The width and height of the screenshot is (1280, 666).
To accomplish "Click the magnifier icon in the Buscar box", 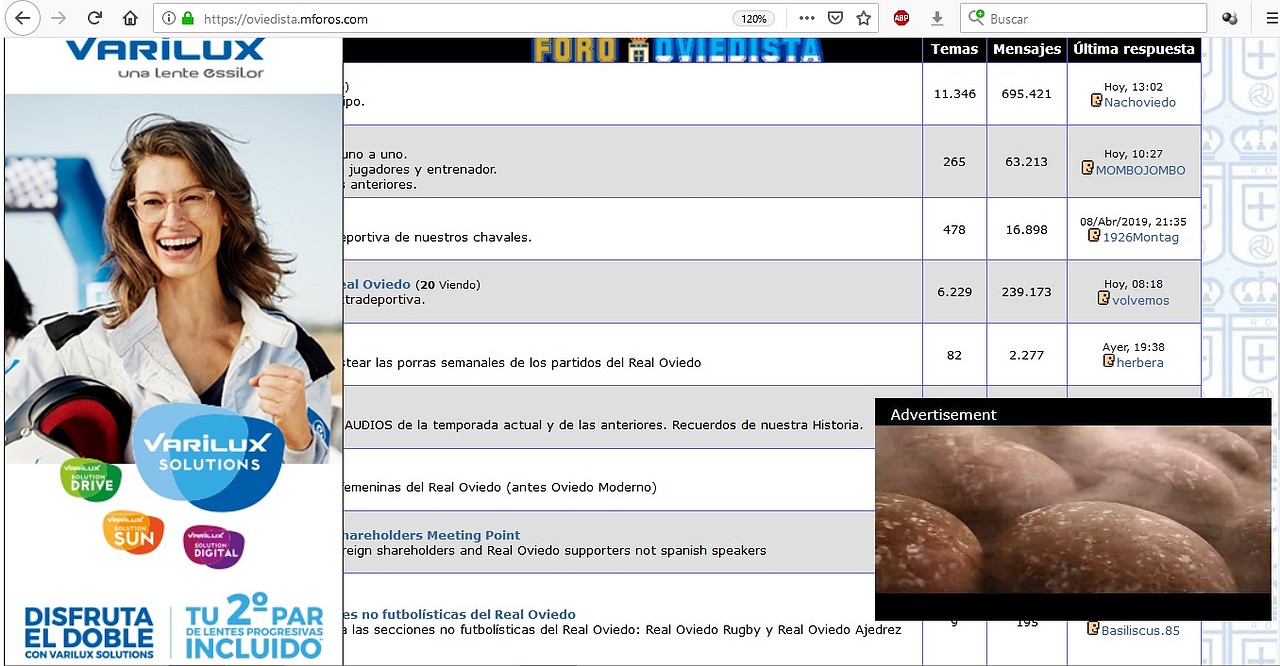I will [976, 18].
